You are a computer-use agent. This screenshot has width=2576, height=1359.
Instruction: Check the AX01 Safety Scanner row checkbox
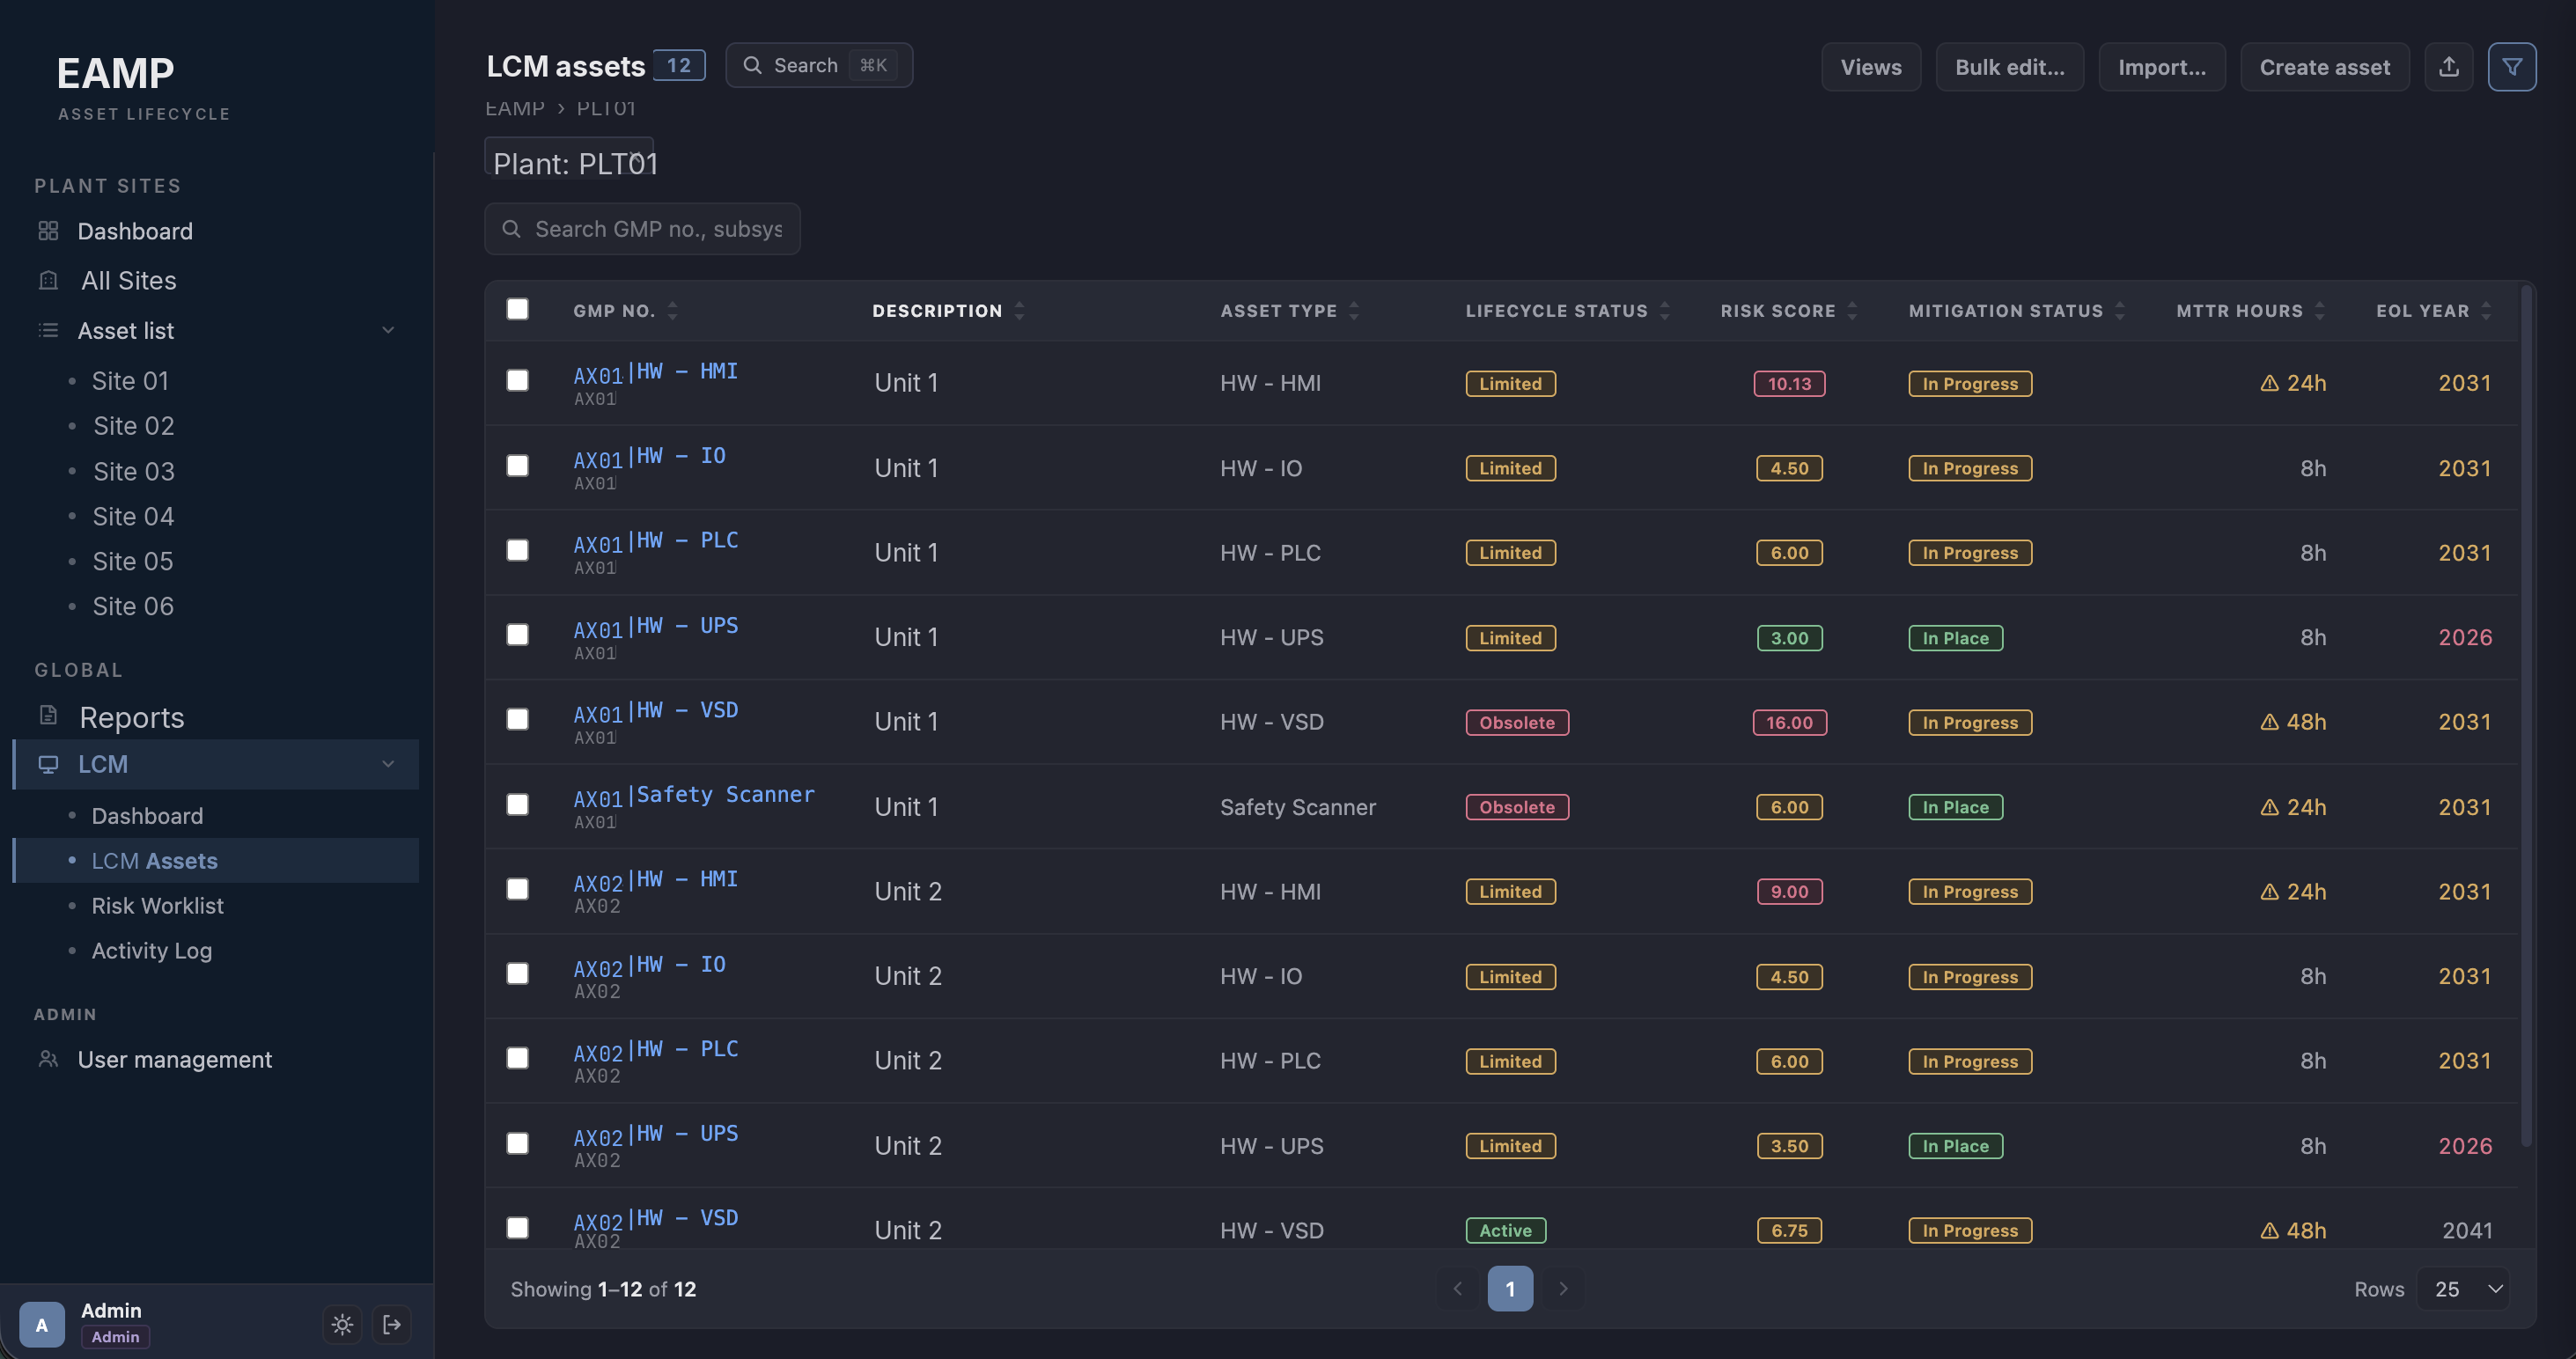517,804
